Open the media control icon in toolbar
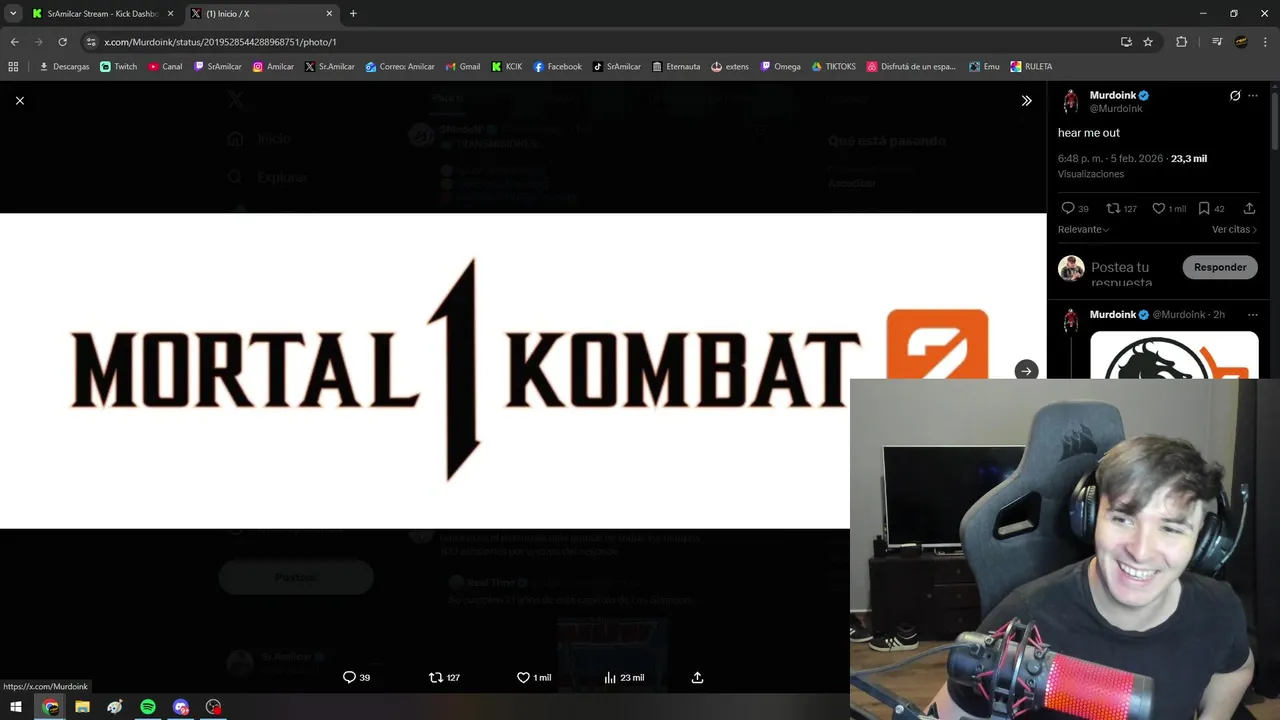 (x=1217, y=42)
